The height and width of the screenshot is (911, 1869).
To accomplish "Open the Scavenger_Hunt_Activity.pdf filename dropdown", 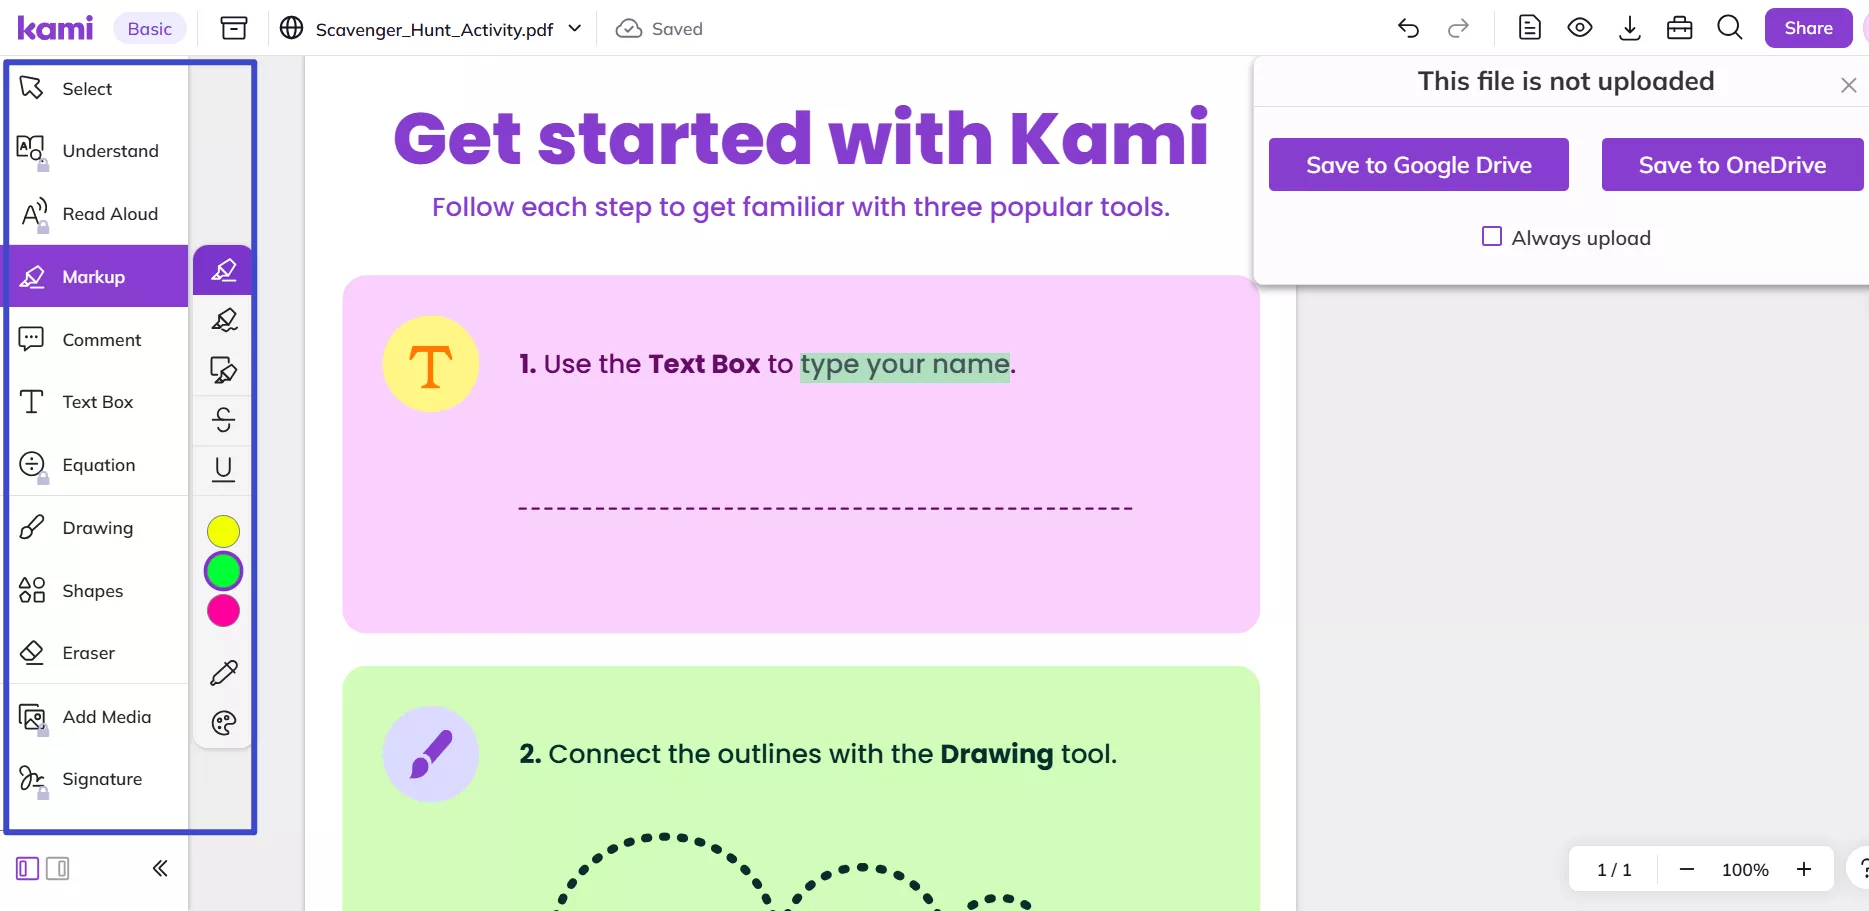I will click(575, 29).
